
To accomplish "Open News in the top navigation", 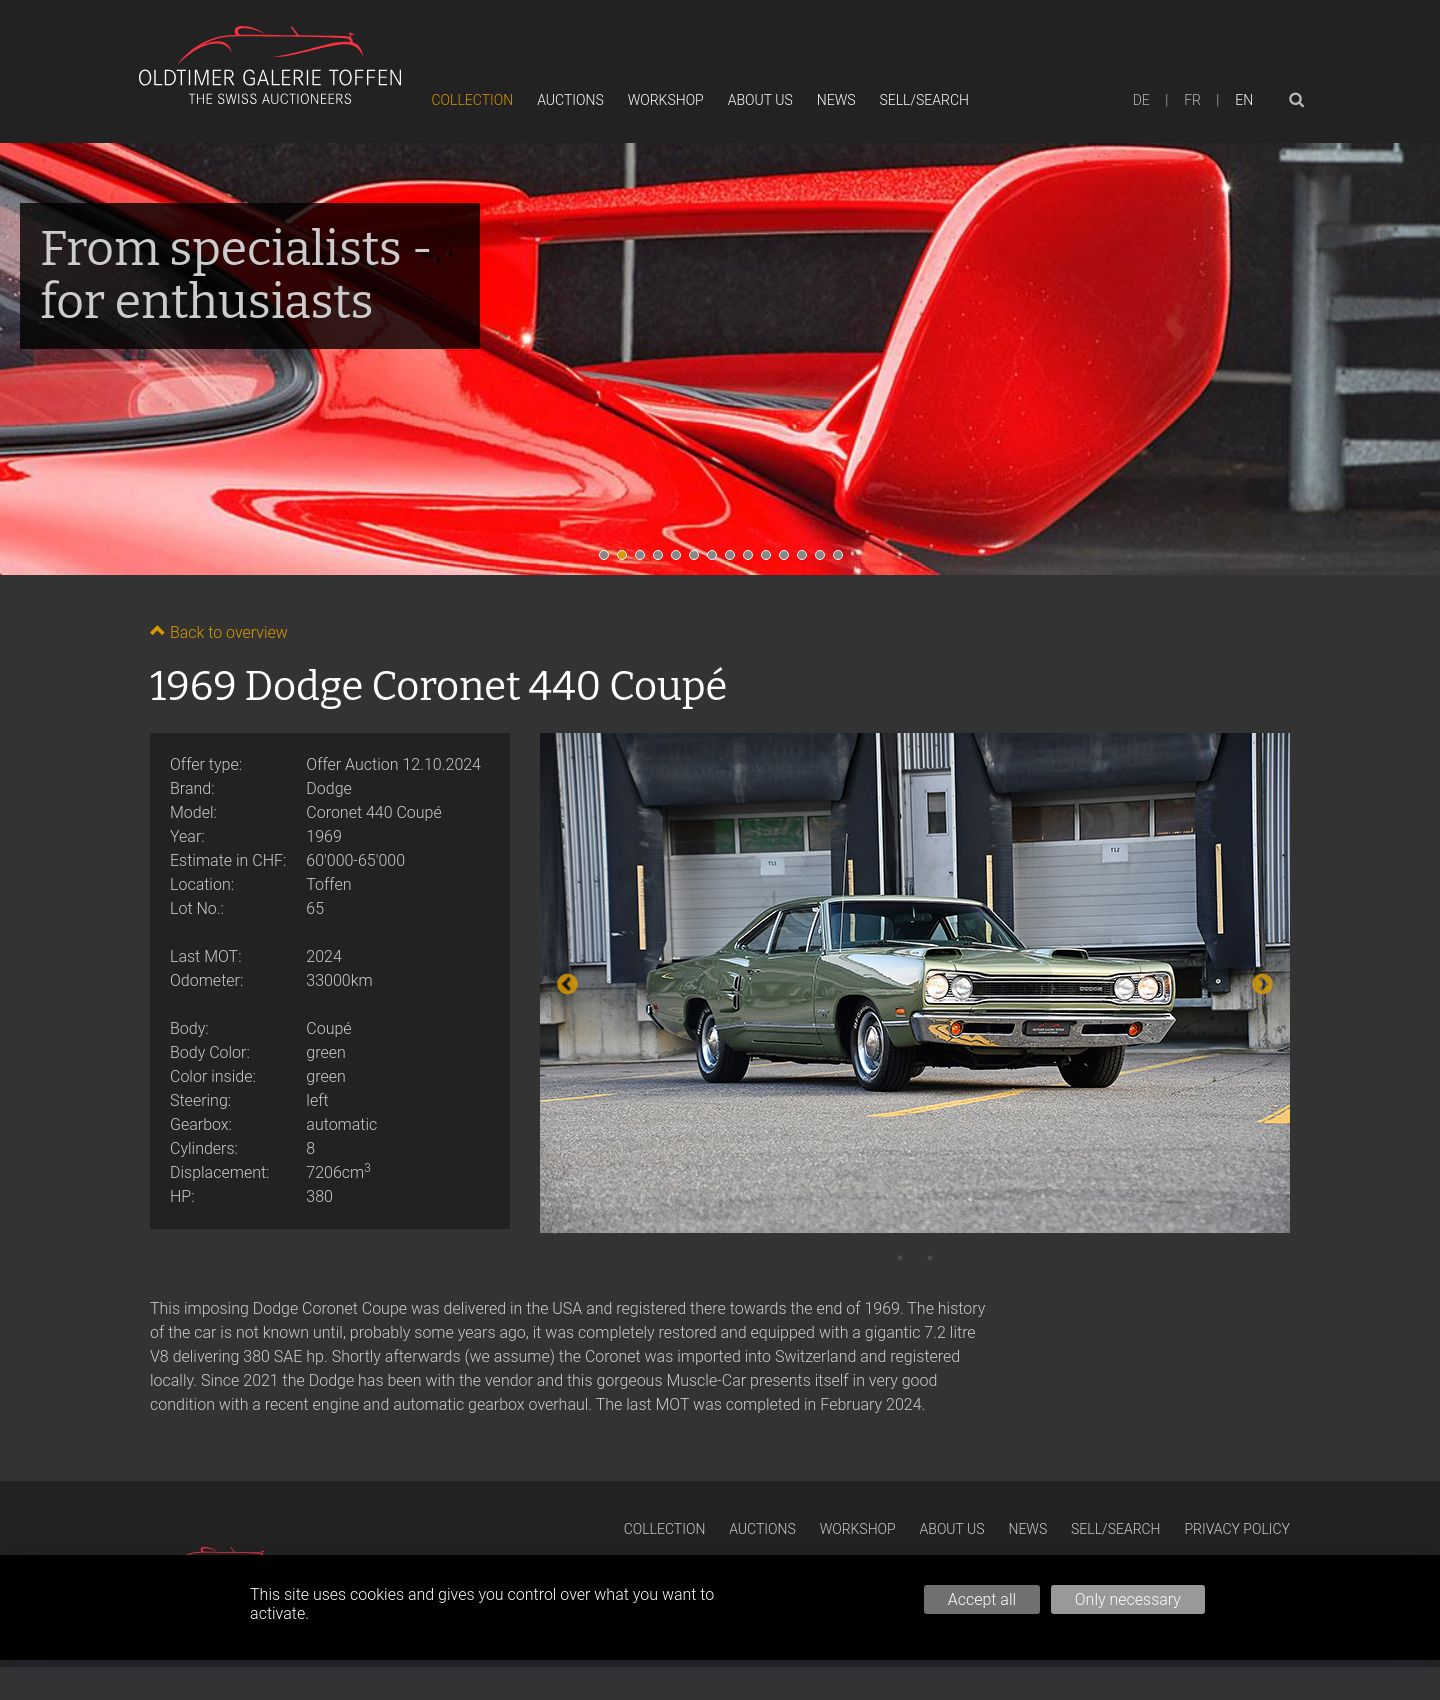I will coord(836,100).
